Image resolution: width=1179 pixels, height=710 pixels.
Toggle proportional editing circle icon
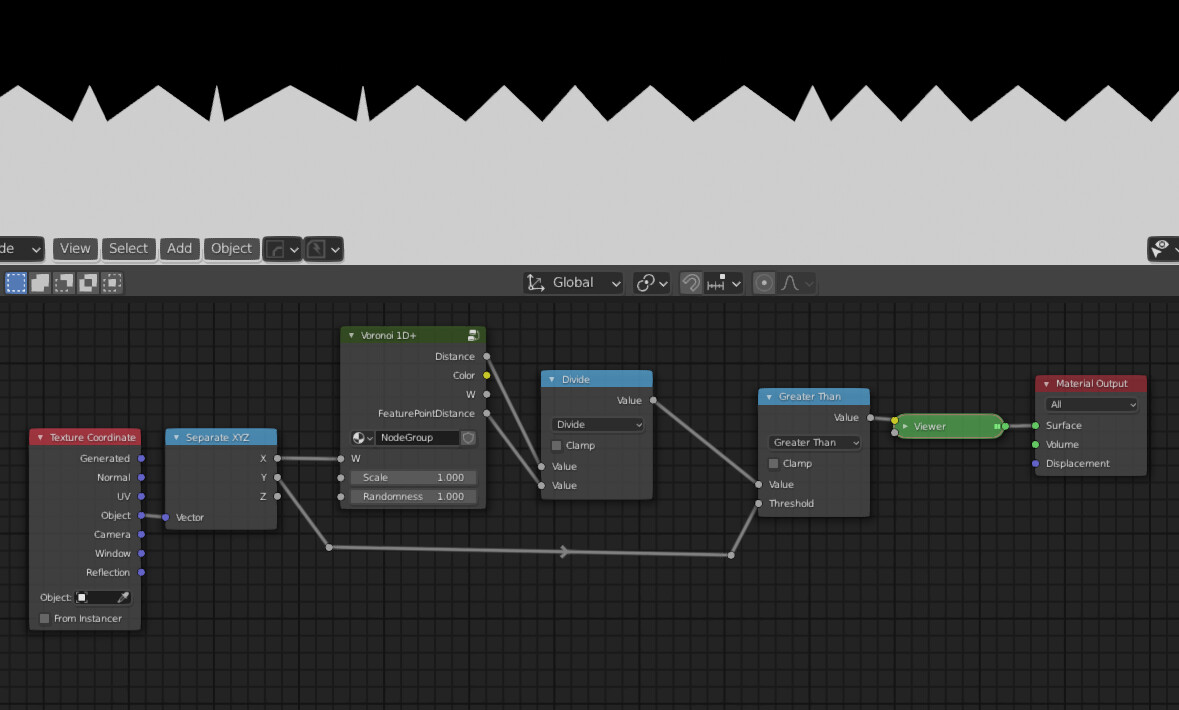point(763,283)
